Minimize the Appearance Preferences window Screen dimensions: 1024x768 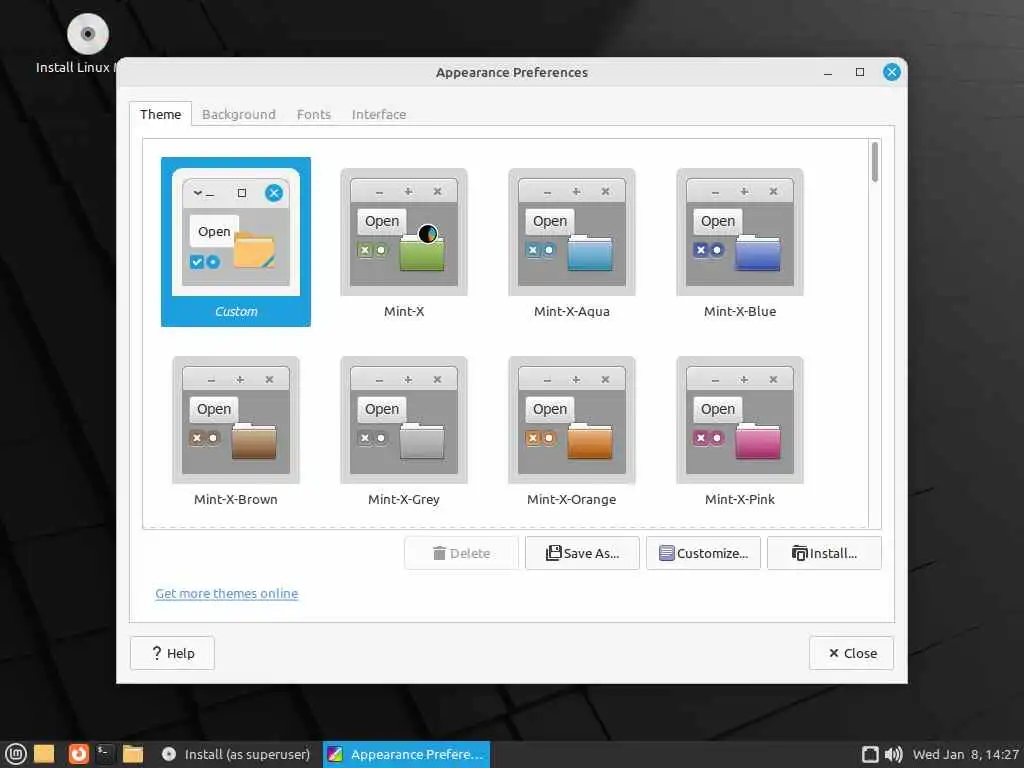pyautogui.click(x=828, y=72)
